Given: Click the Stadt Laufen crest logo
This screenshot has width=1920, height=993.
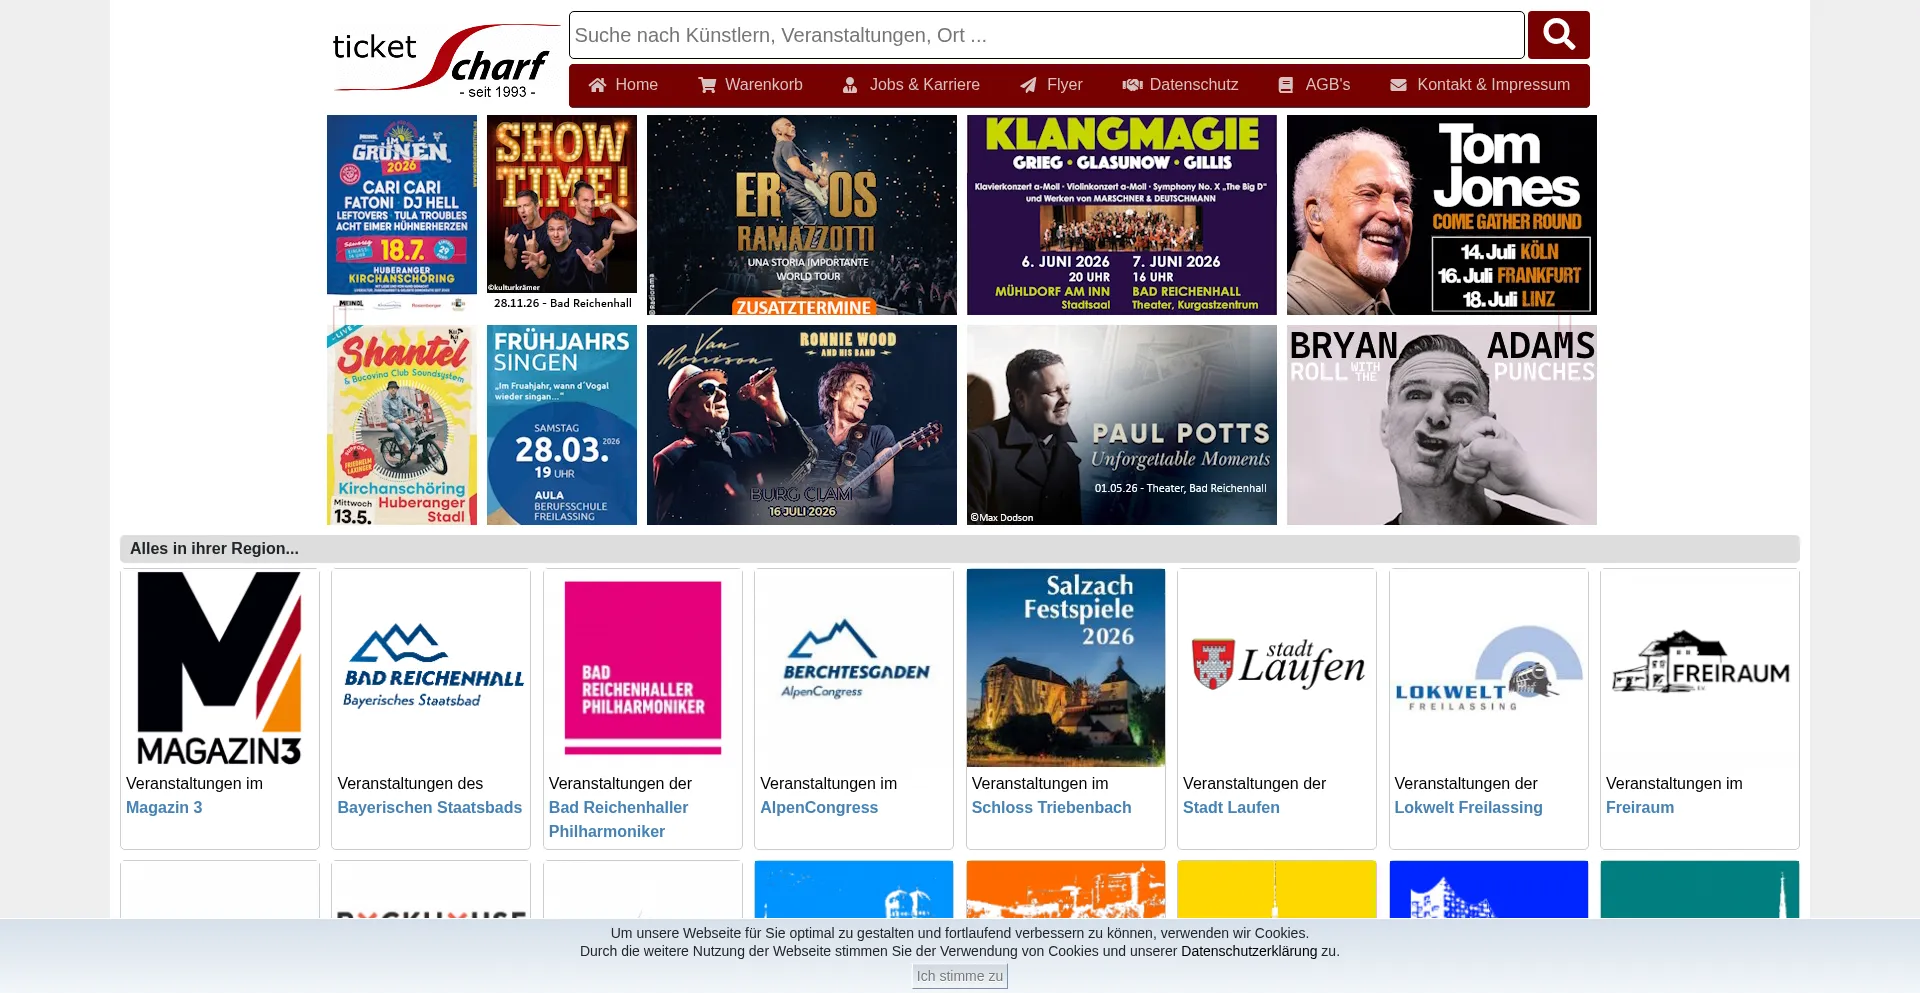Looking at the screenshot, I should click(1277, 668).
